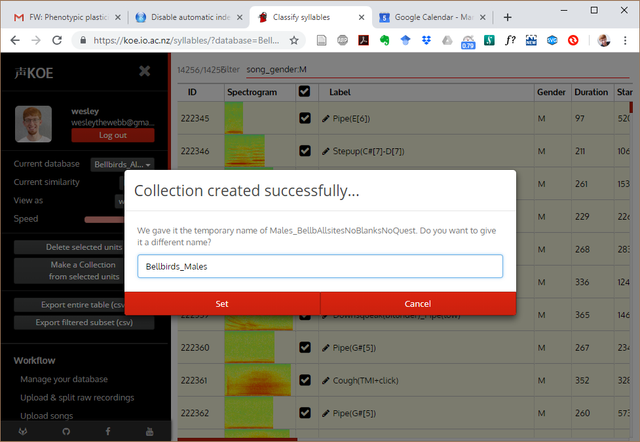
Task: Open Upload & split raw recordings link
Action: (x=77, y=398)
